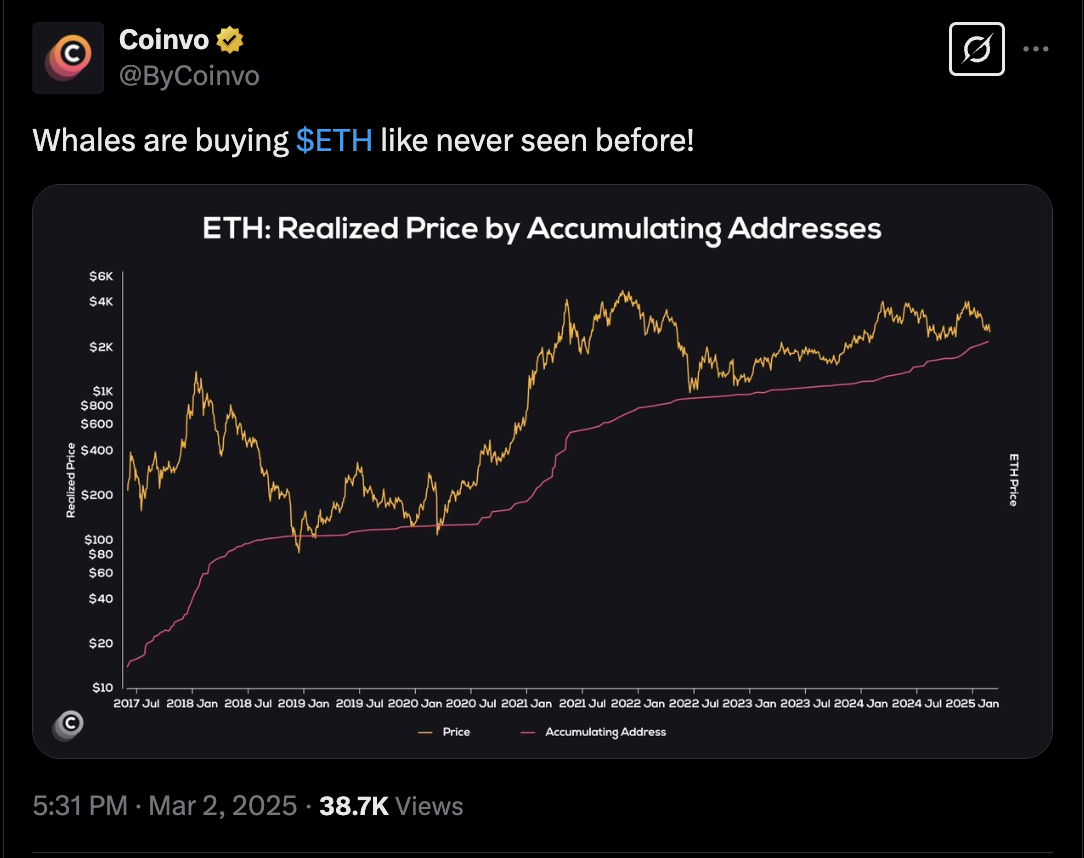This screenshot has height=858, width=1084.
Task: Click Coinvo's profile avatar
Action: [x=68, y=57]
